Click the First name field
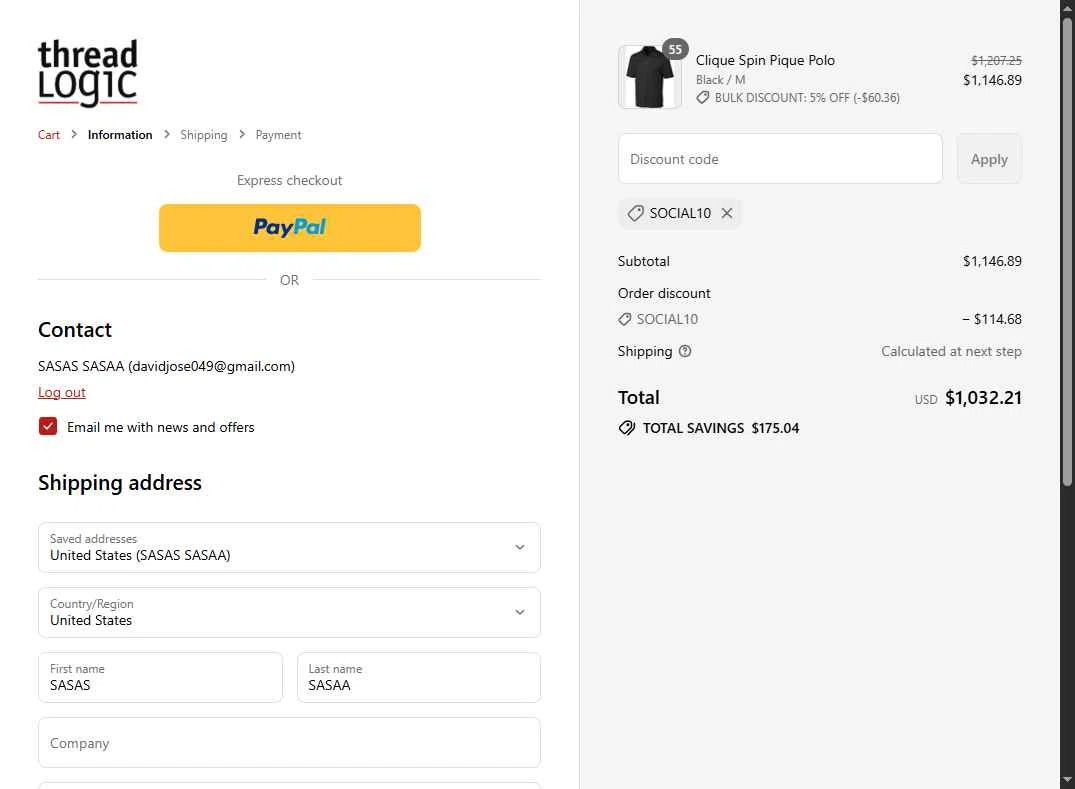 (160, 677)
